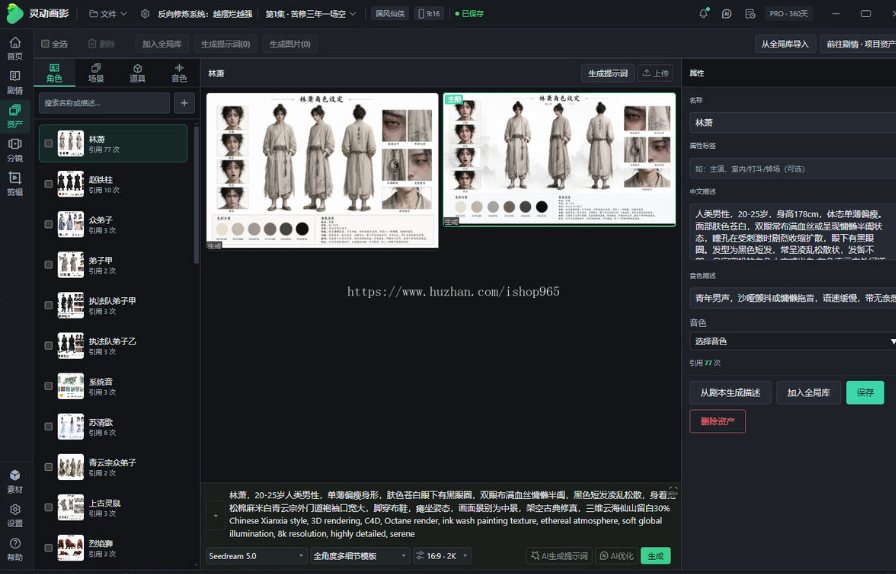
Task: Open the 选择音色 voice dropdown
Action: pyautogui.click(x=793, y=341)
